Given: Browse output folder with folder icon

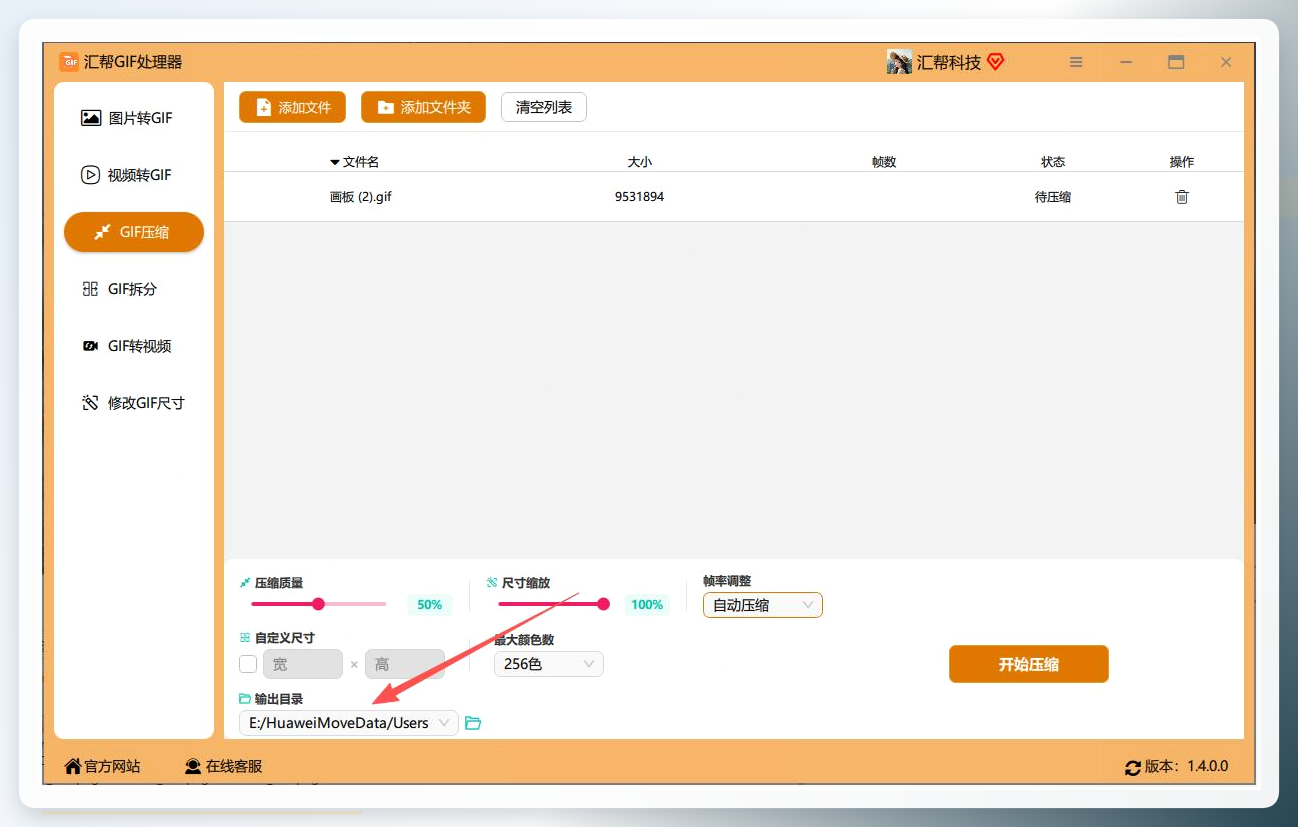Looking at the screenshot, I should [x=473, y=723].
